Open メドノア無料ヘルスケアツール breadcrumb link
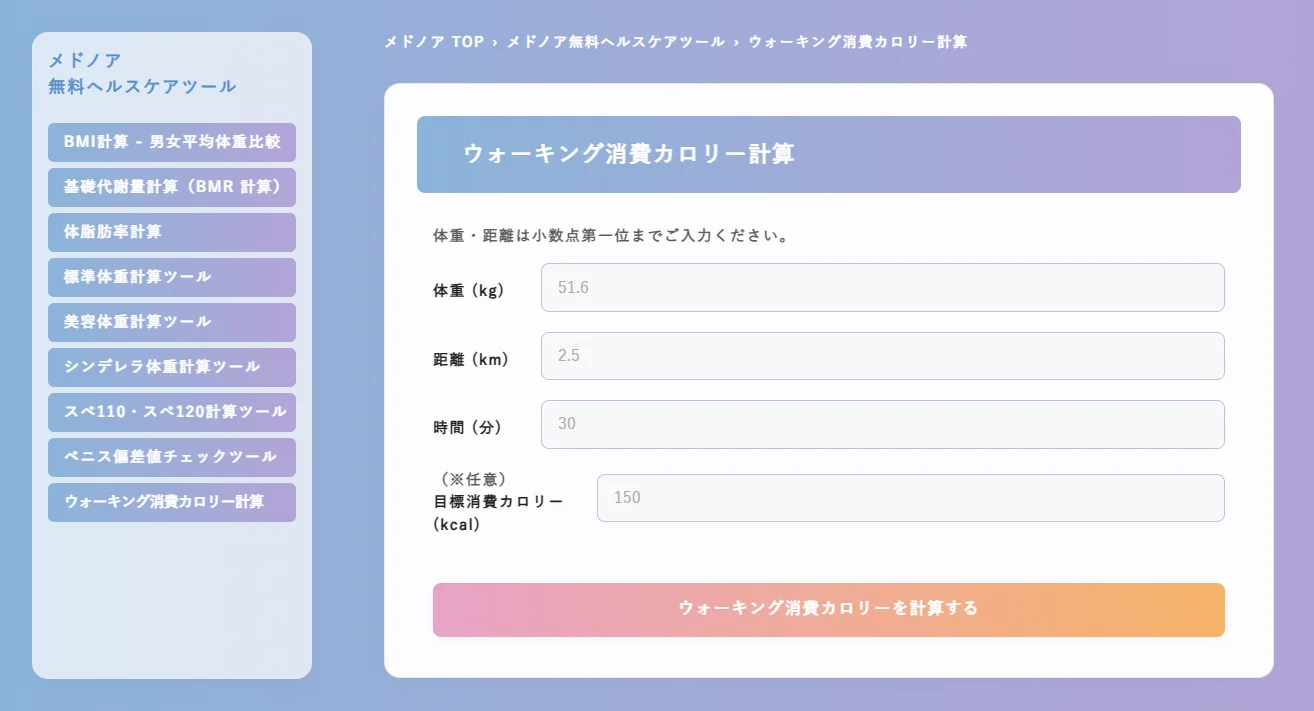The height and width of the screenshot is (711, 1314). pos(615,42)
